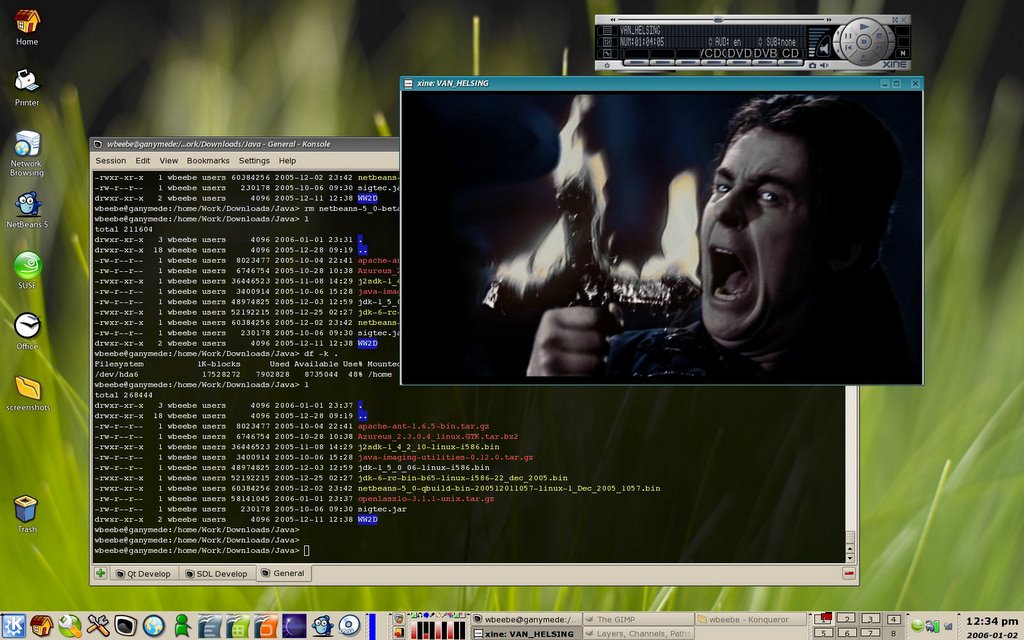1024x640 pixels.
Task: Switch to the Qt Develop Konsole tab
Action: tap(143, 573)
